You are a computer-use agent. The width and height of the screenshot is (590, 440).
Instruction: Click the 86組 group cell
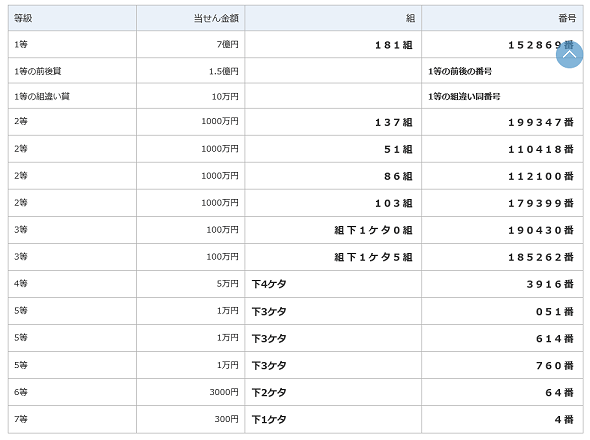(x=398, y=176)
